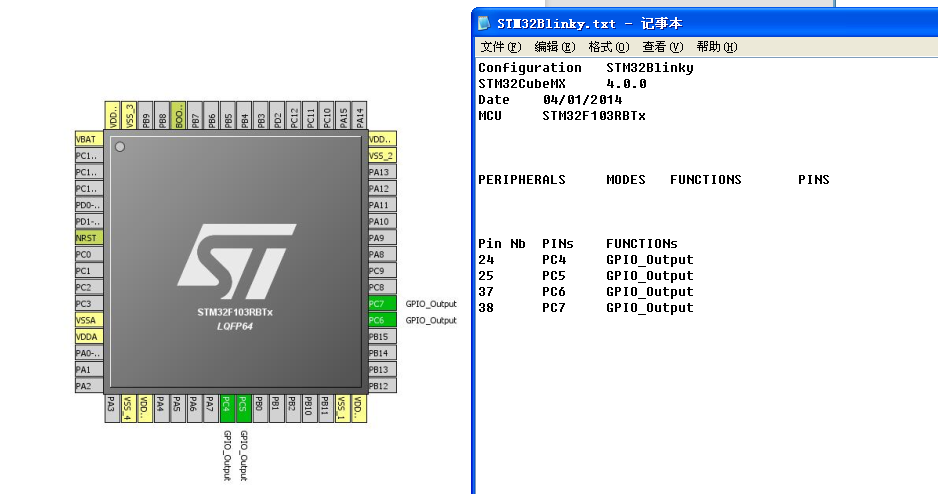Select the BOO.. pin at the top
Screen dimensions: 938x494
178,115
